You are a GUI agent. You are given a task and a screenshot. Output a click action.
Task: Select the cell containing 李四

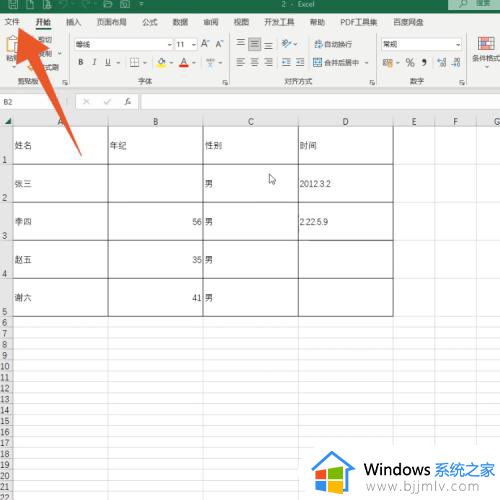coord(60,221)
